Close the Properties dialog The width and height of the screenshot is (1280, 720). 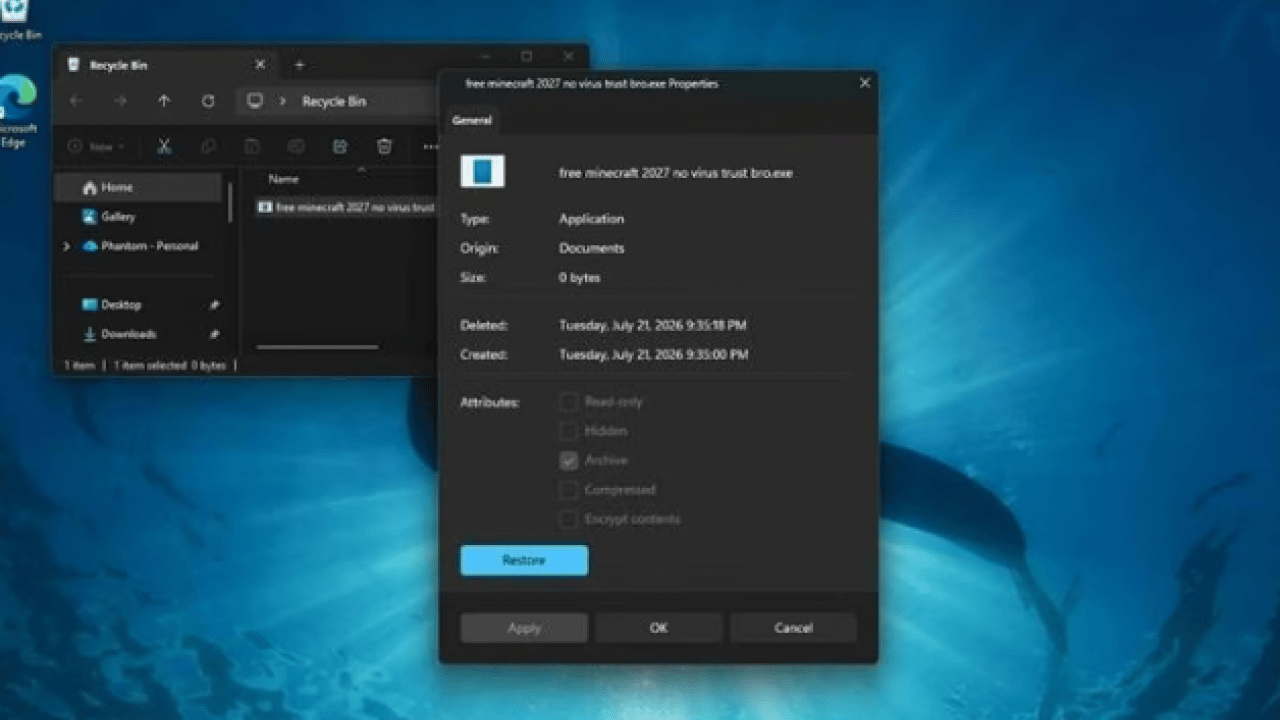[x=865, y=83]
